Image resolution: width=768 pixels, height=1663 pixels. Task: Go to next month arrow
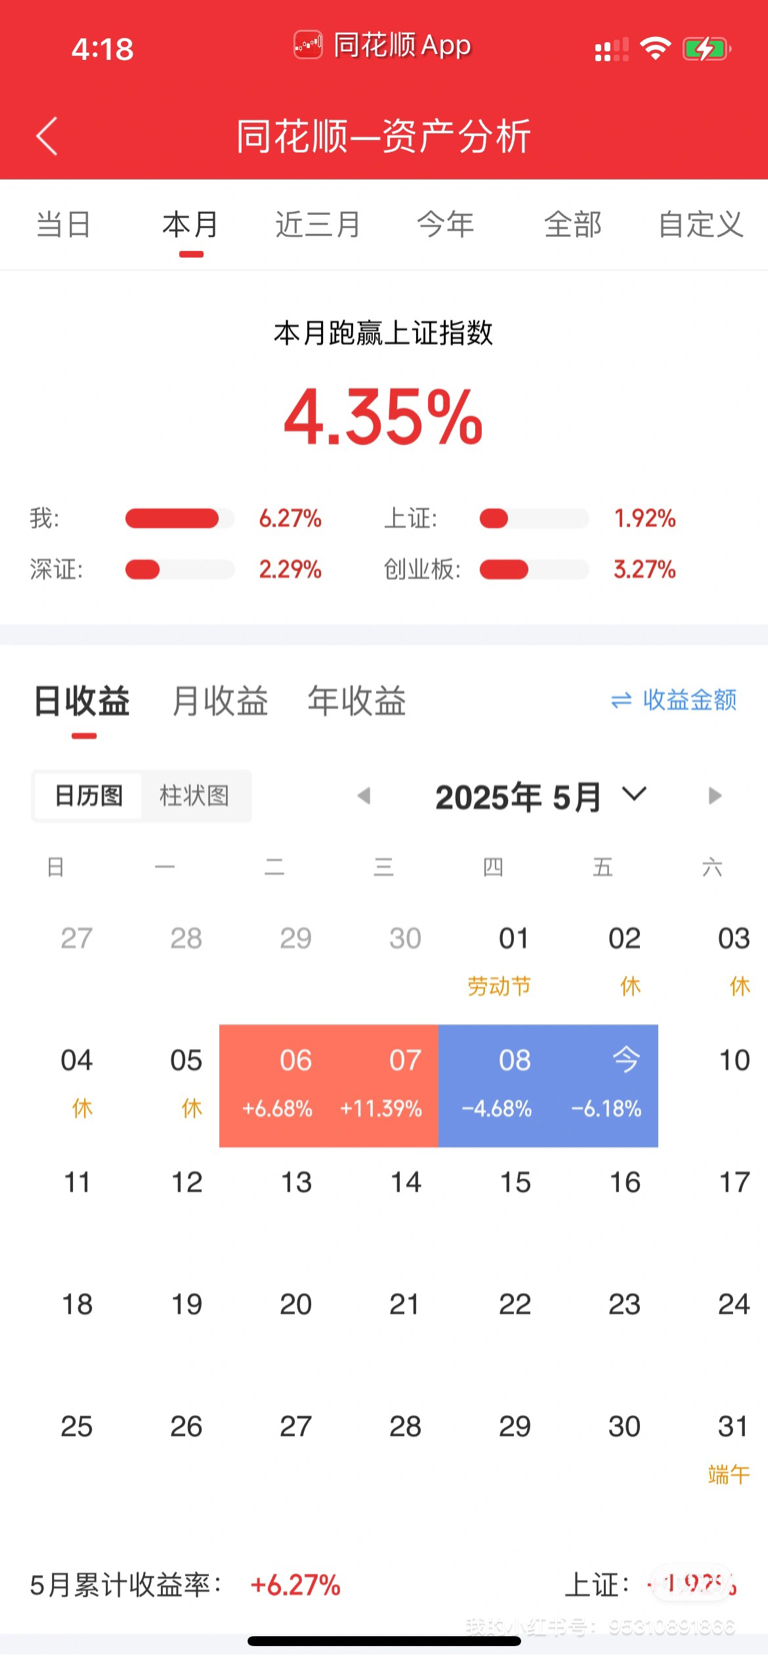pyautogui.click(x=714, y=796)
